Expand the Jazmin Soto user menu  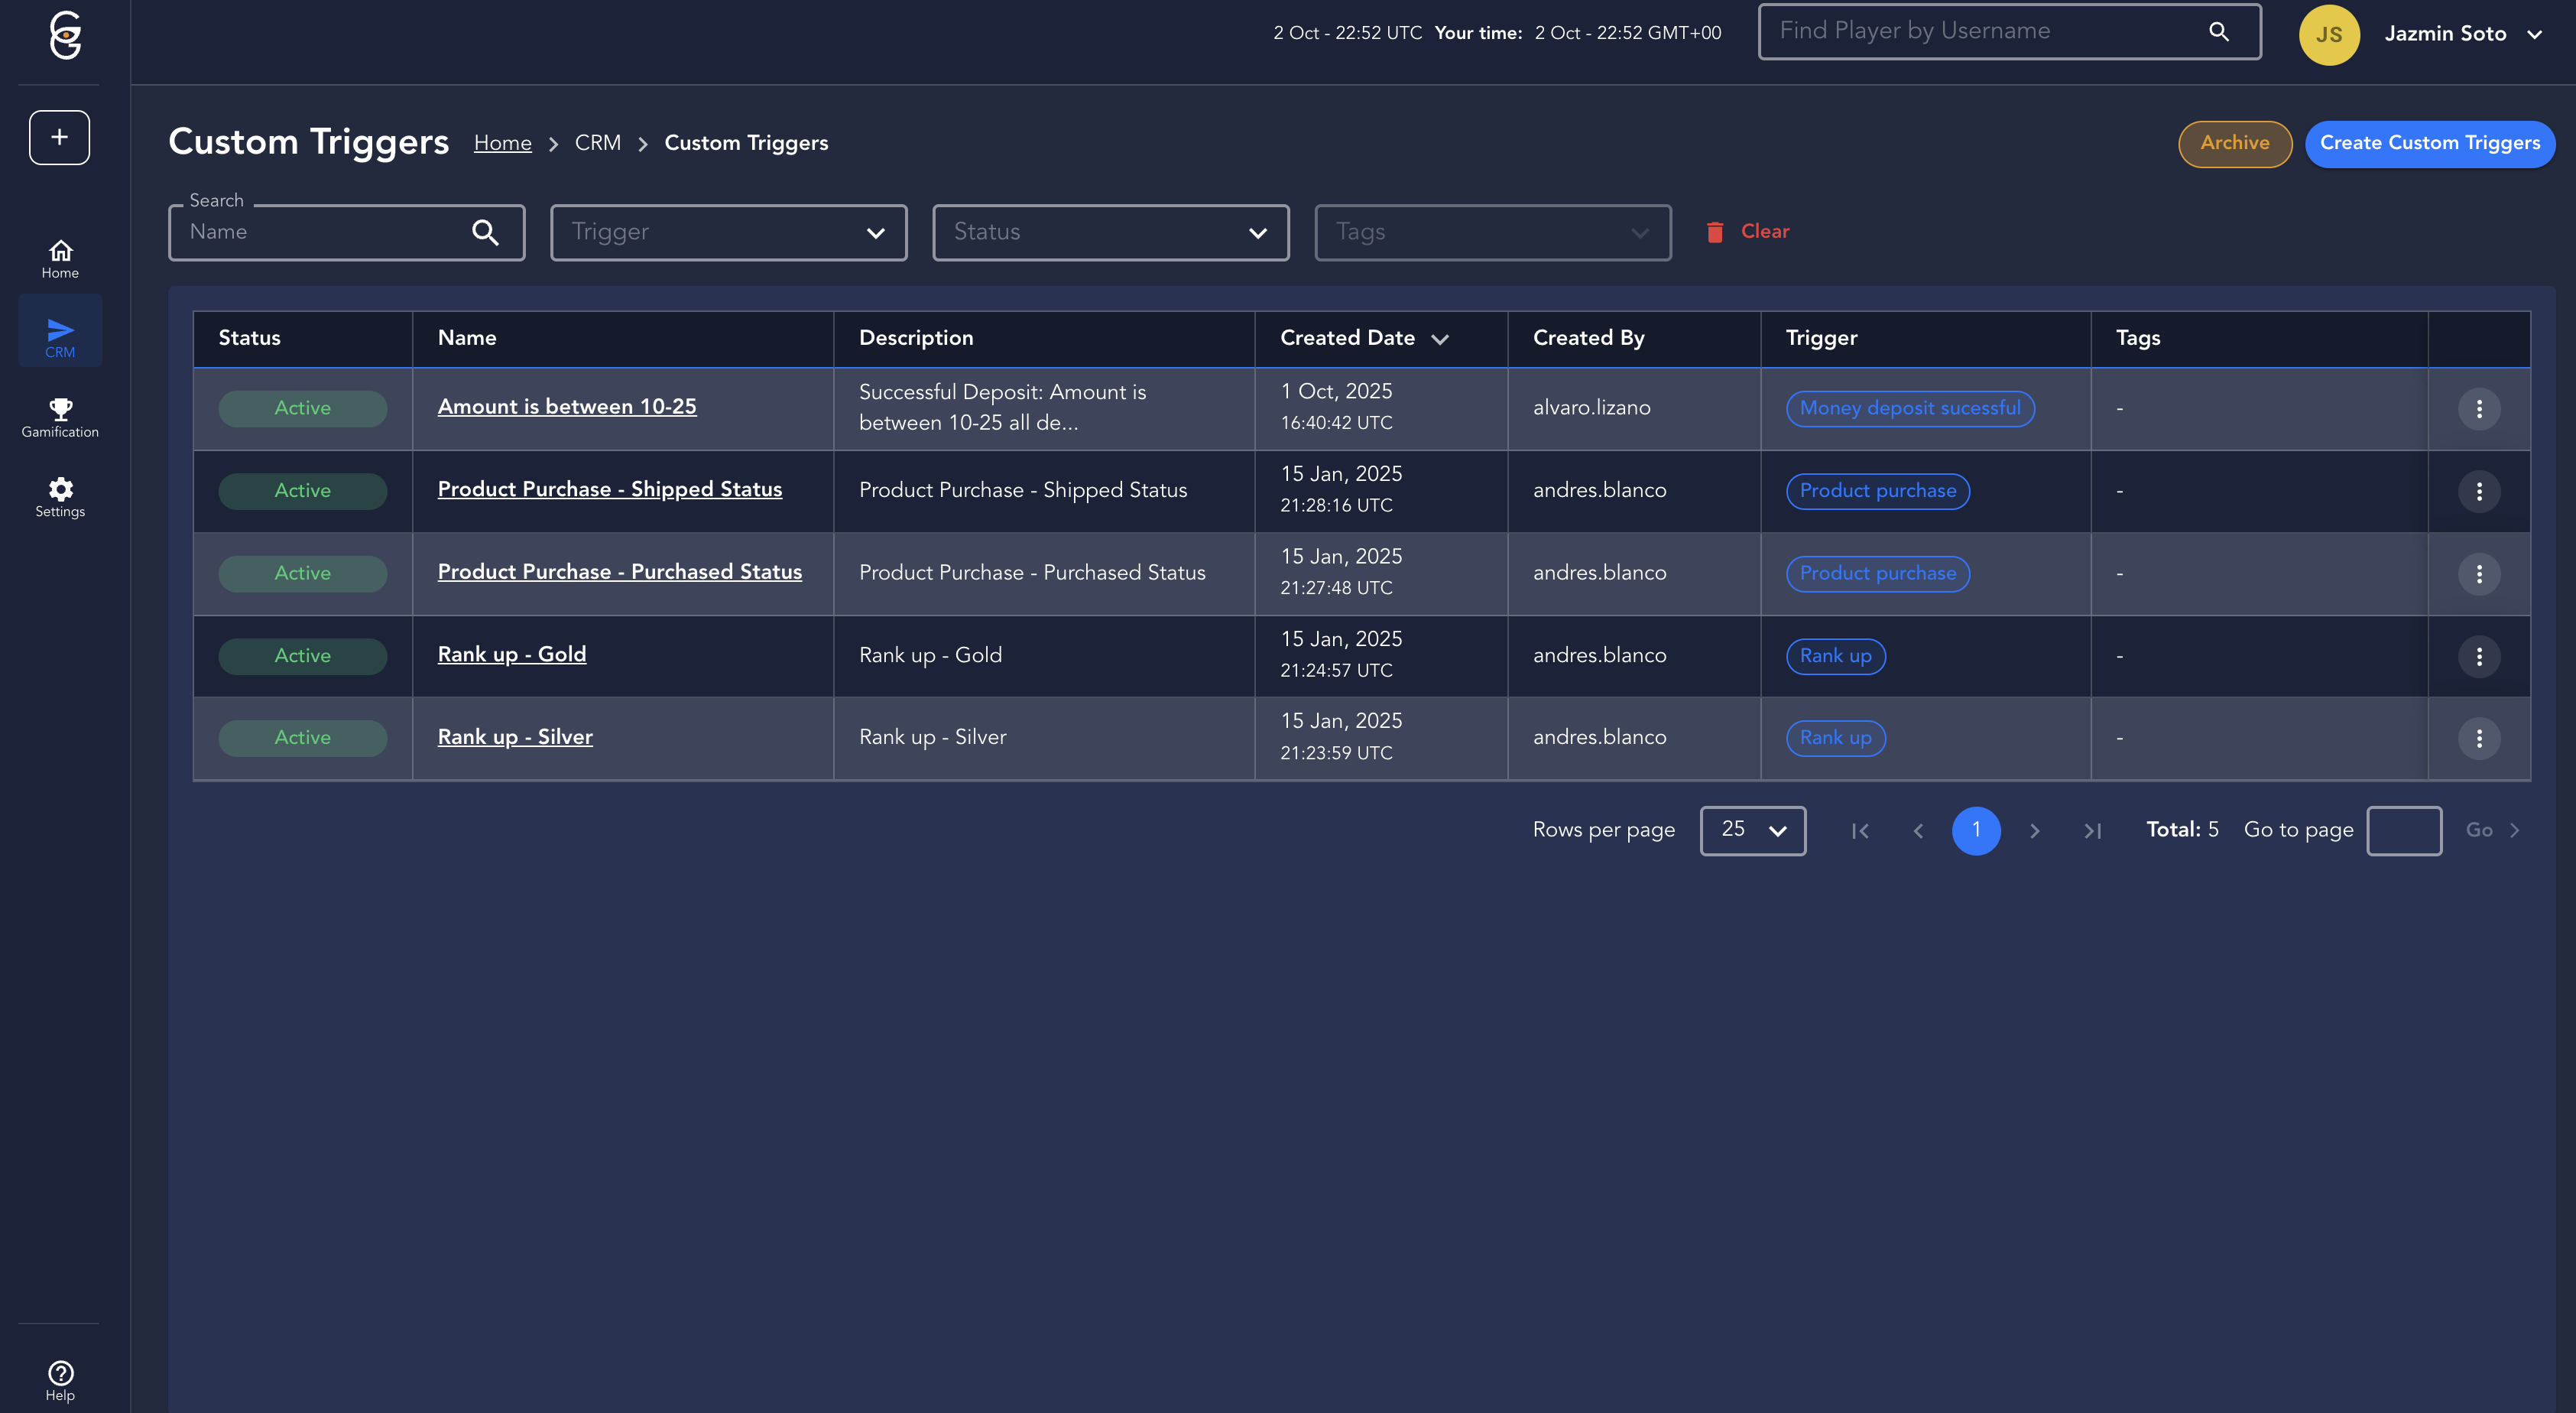[2464, 34]
